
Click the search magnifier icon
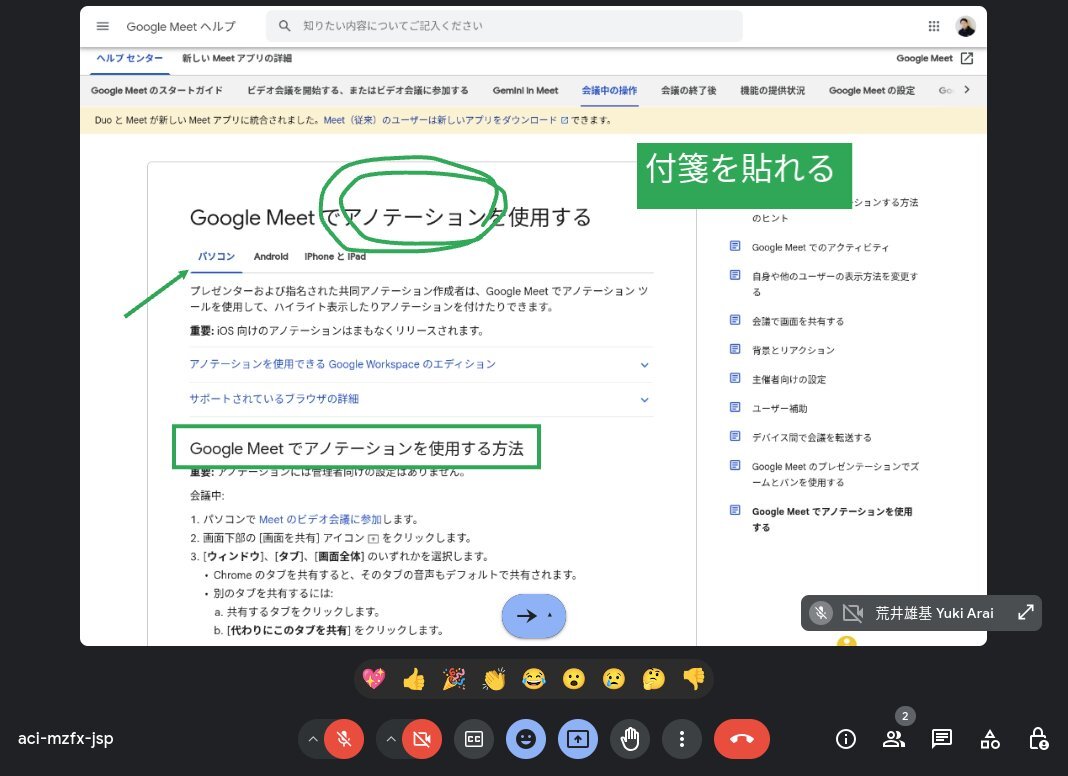(x=285, y=26)
